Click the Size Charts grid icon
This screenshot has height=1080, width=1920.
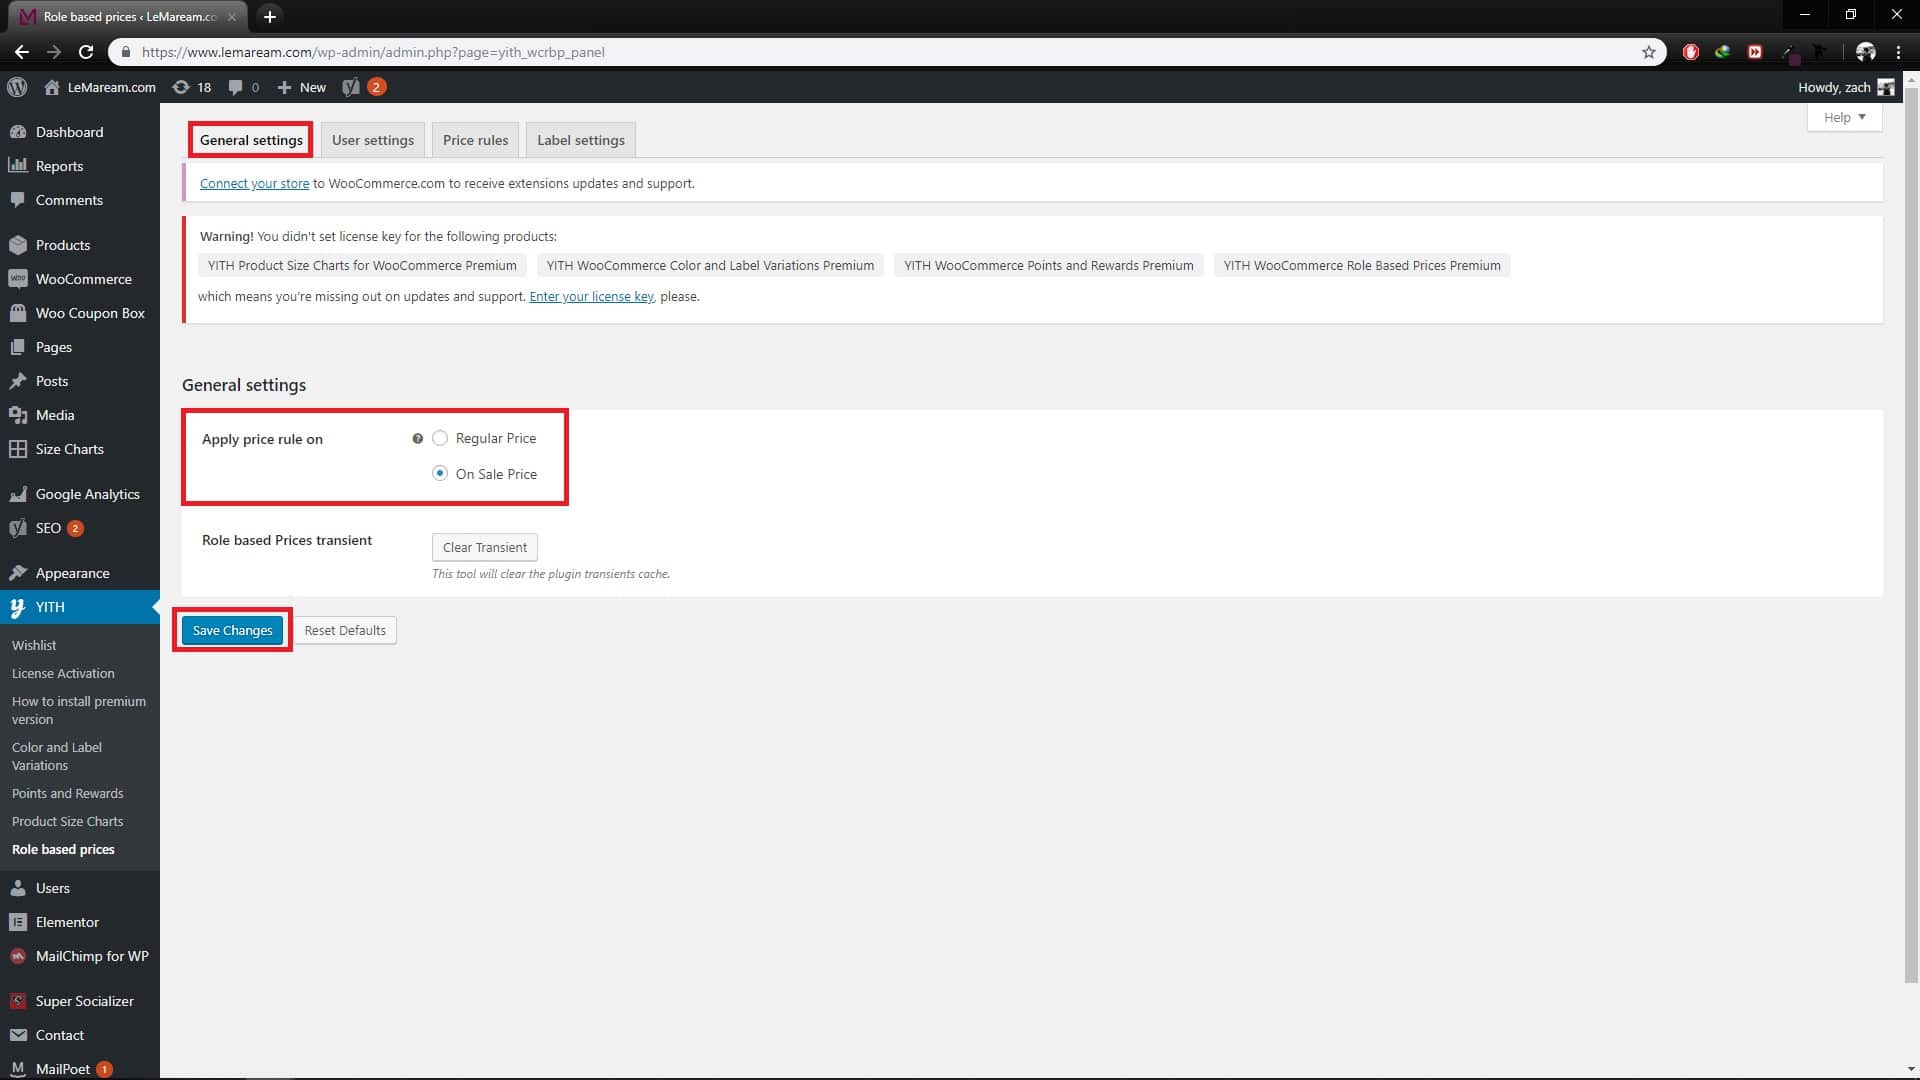coord(18,449)
